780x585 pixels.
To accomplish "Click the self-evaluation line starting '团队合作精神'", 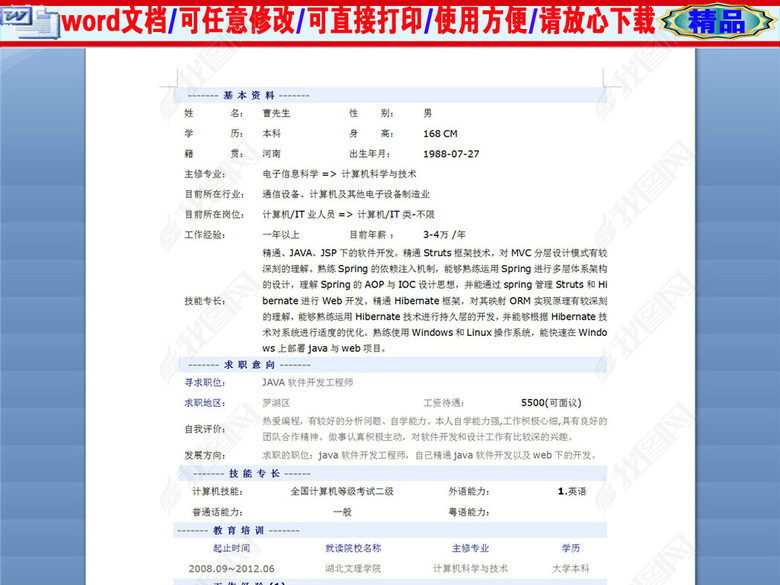I will 418,437.
